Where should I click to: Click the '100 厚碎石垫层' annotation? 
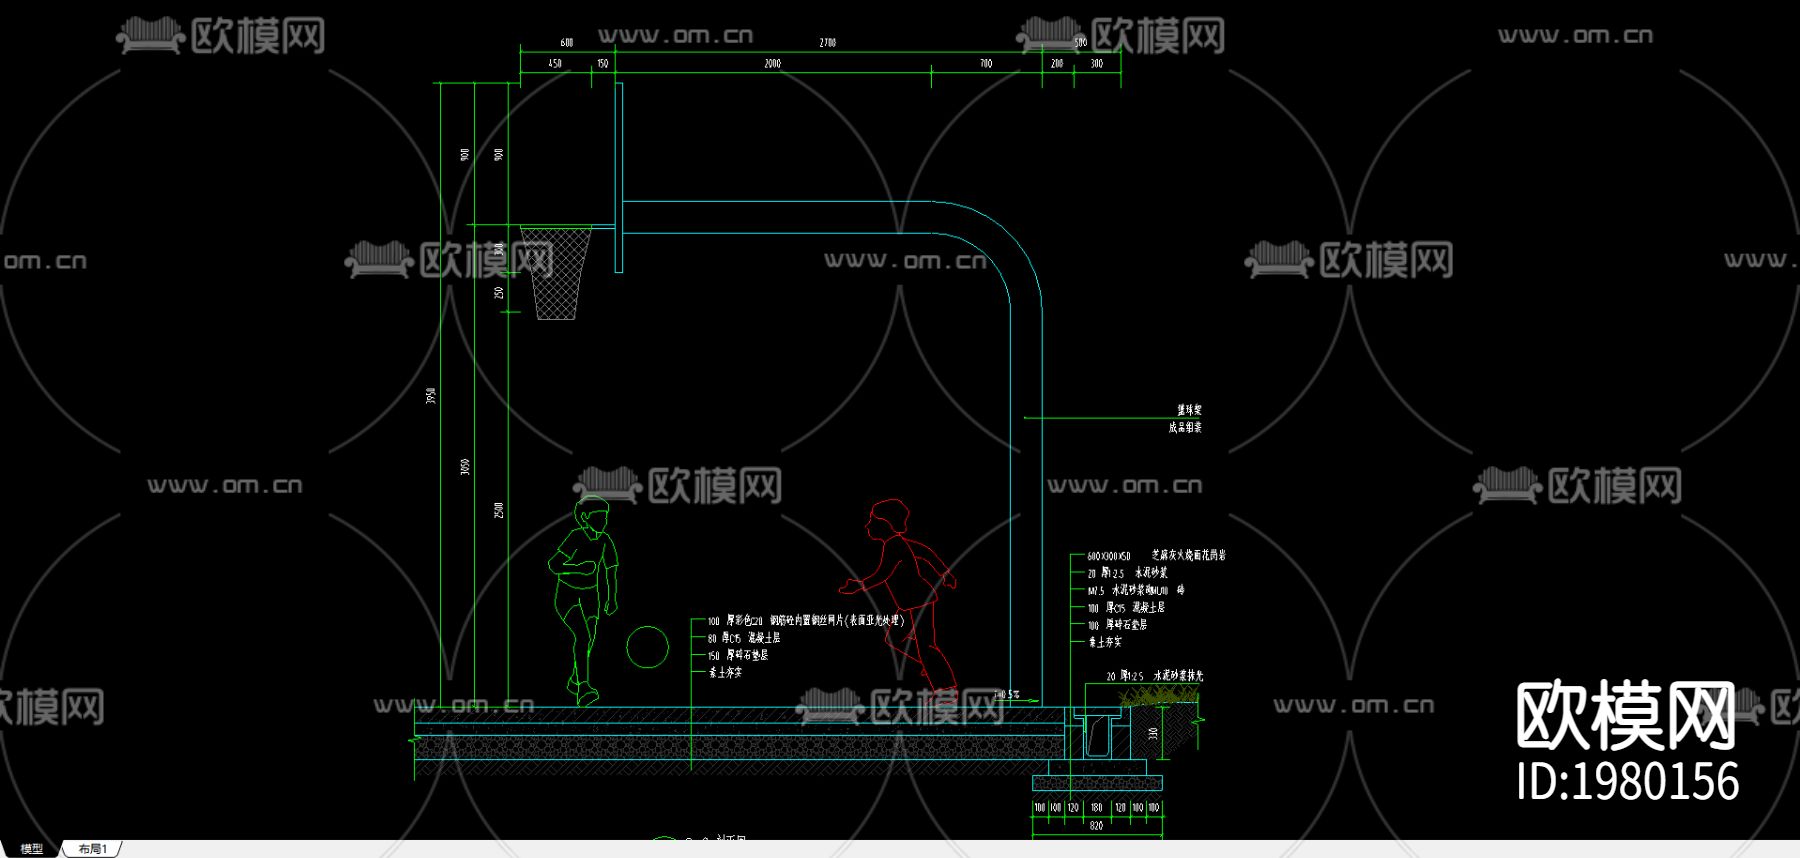tap(1117, 624)
